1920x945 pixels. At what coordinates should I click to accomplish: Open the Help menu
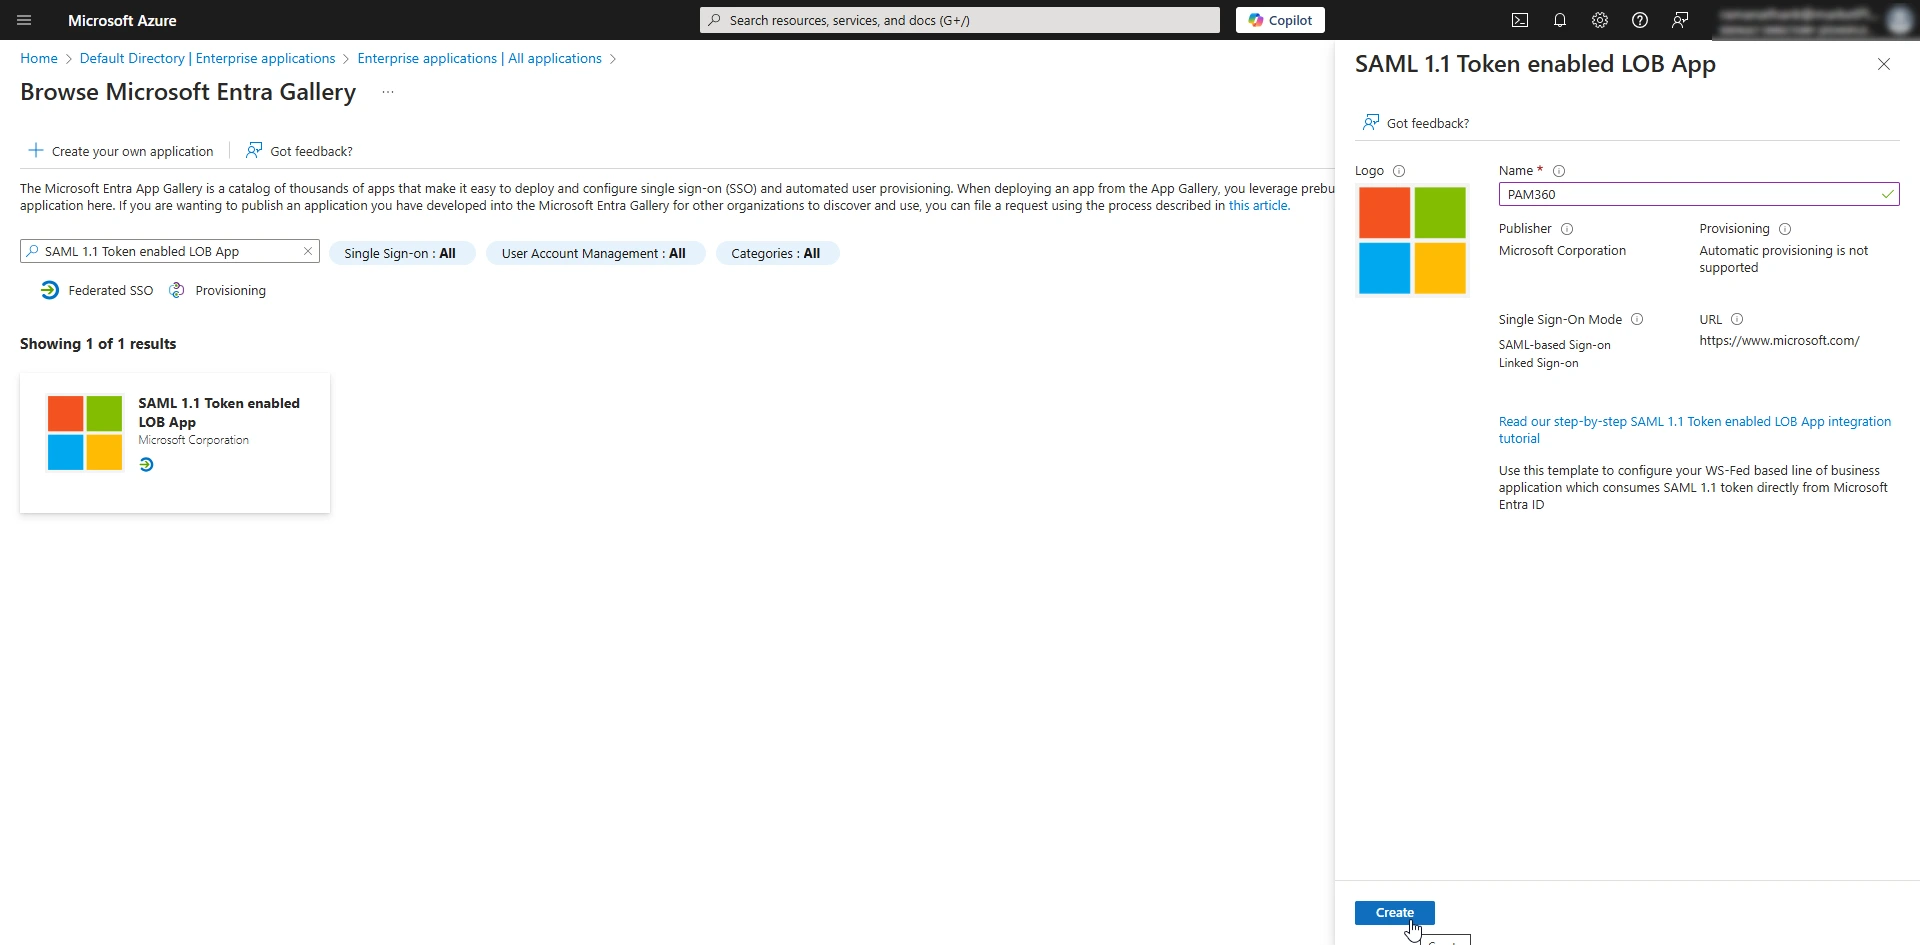click(1639, 20)
